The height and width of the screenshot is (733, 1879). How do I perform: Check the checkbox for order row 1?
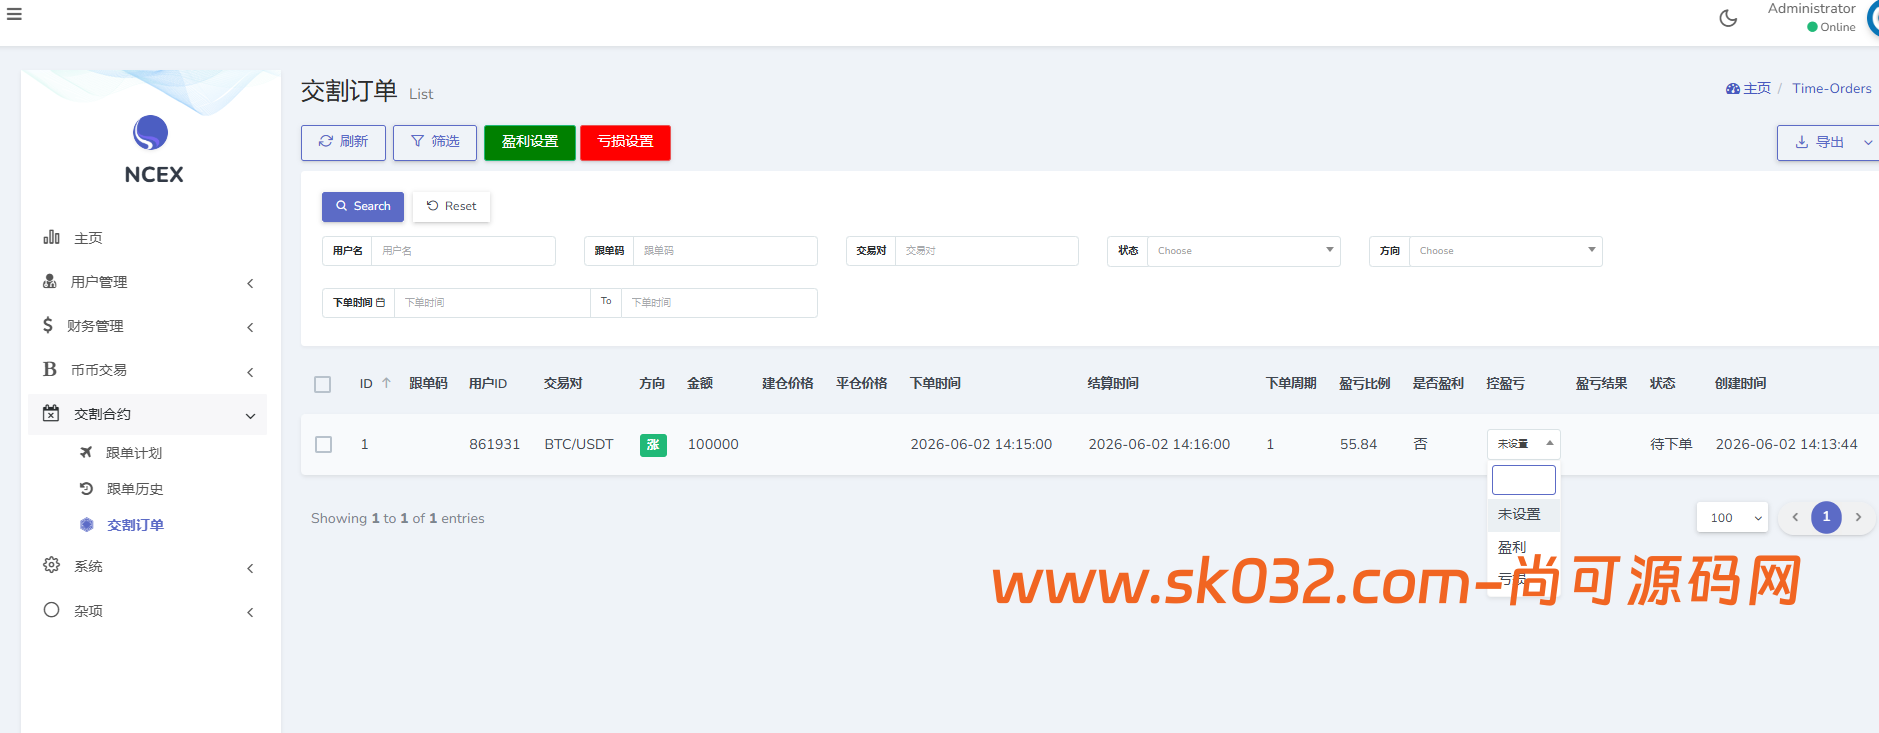[323, 444]
